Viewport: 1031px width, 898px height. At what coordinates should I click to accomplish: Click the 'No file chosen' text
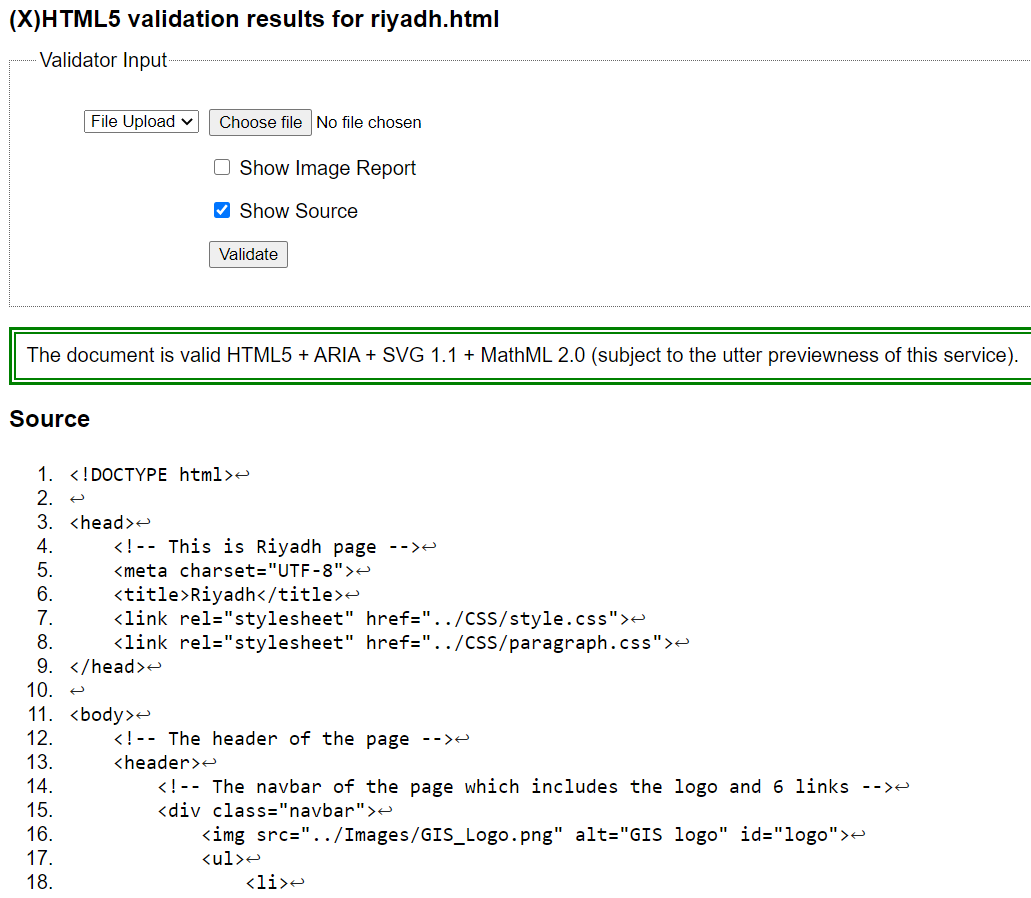click(x=369, y=123)
